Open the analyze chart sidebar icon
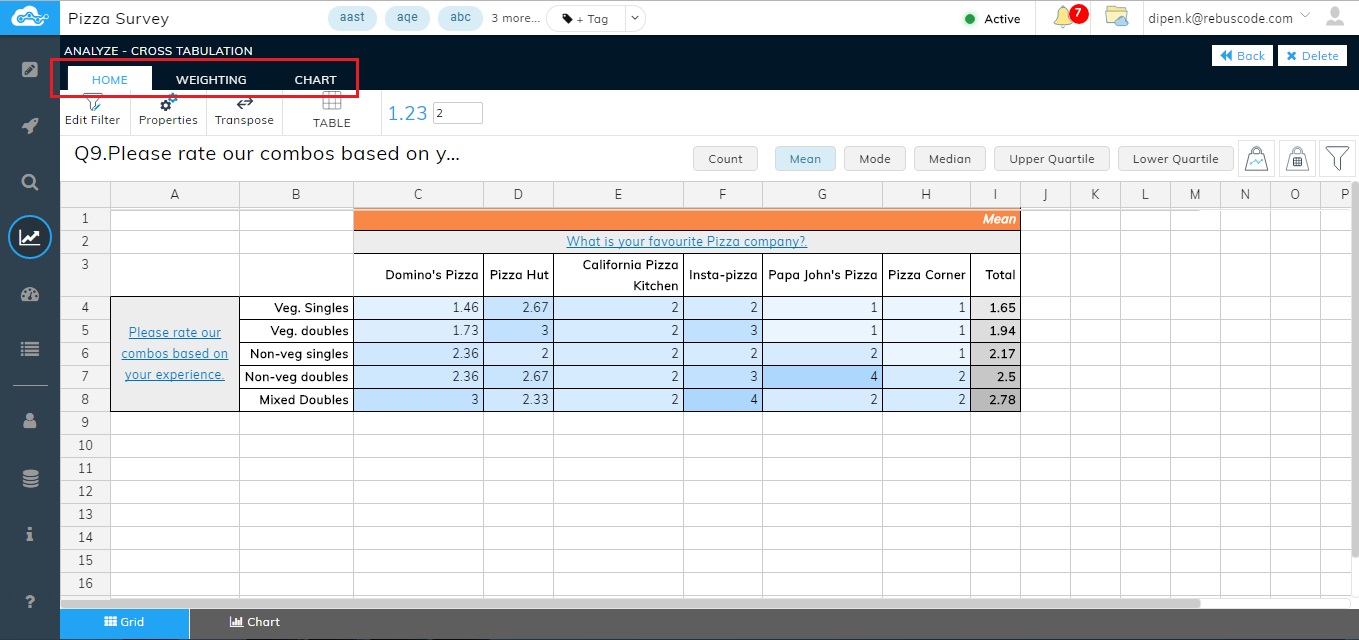Screen dimensions: 1359x640 [30, 237]
